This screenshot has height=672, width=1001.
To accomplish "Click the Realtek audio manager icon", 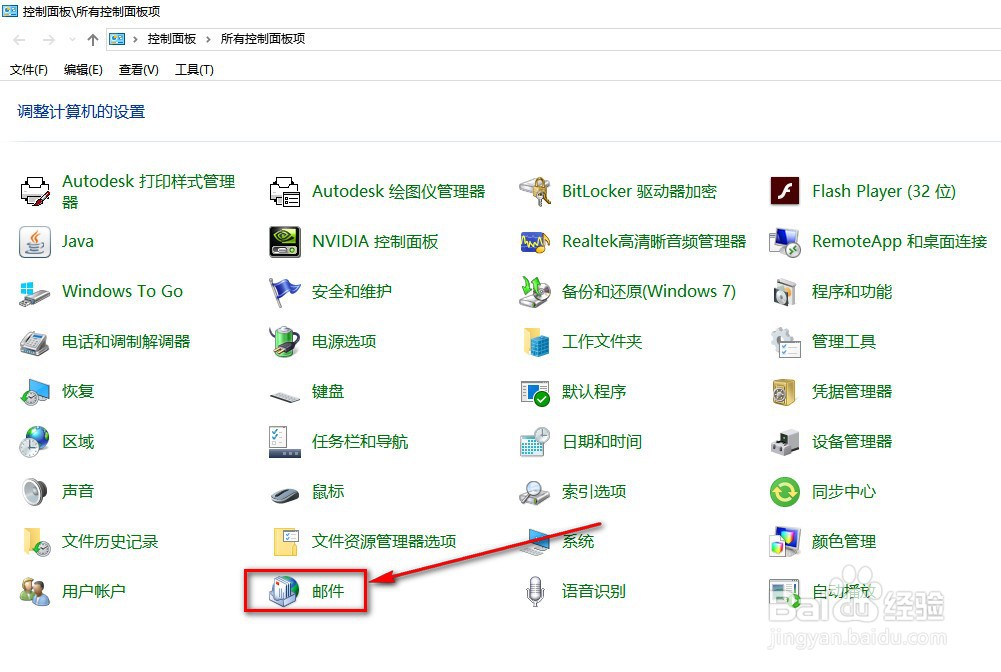I will tap(535, 242).
